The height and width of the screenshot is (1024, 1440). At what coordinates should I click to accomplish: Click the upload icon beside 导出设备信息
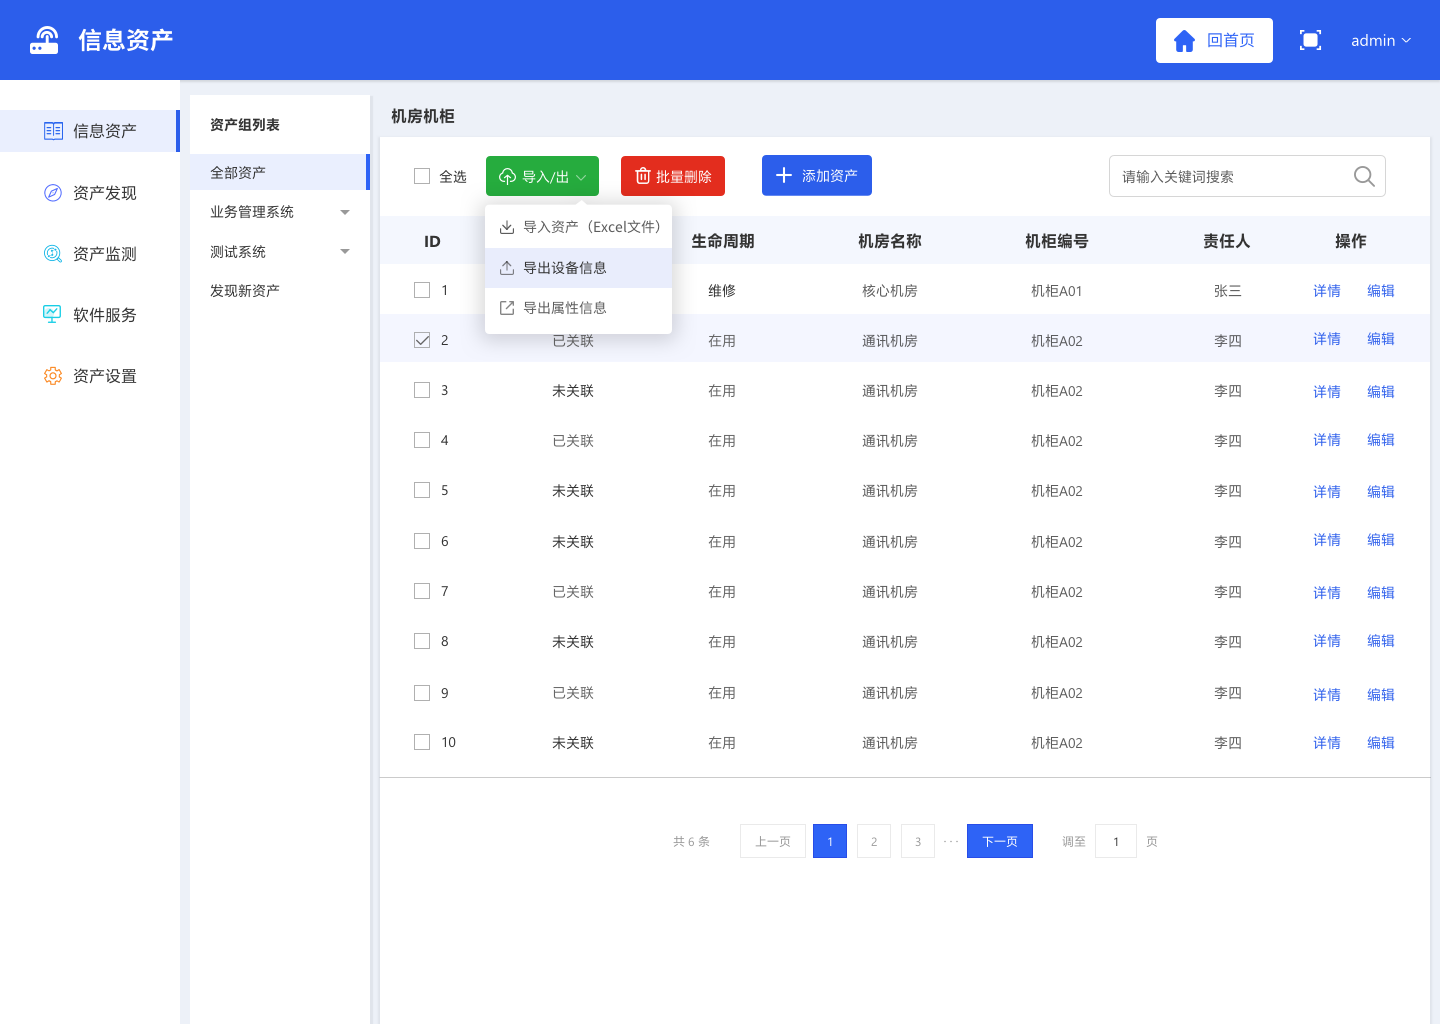click(x=507, y=268)
